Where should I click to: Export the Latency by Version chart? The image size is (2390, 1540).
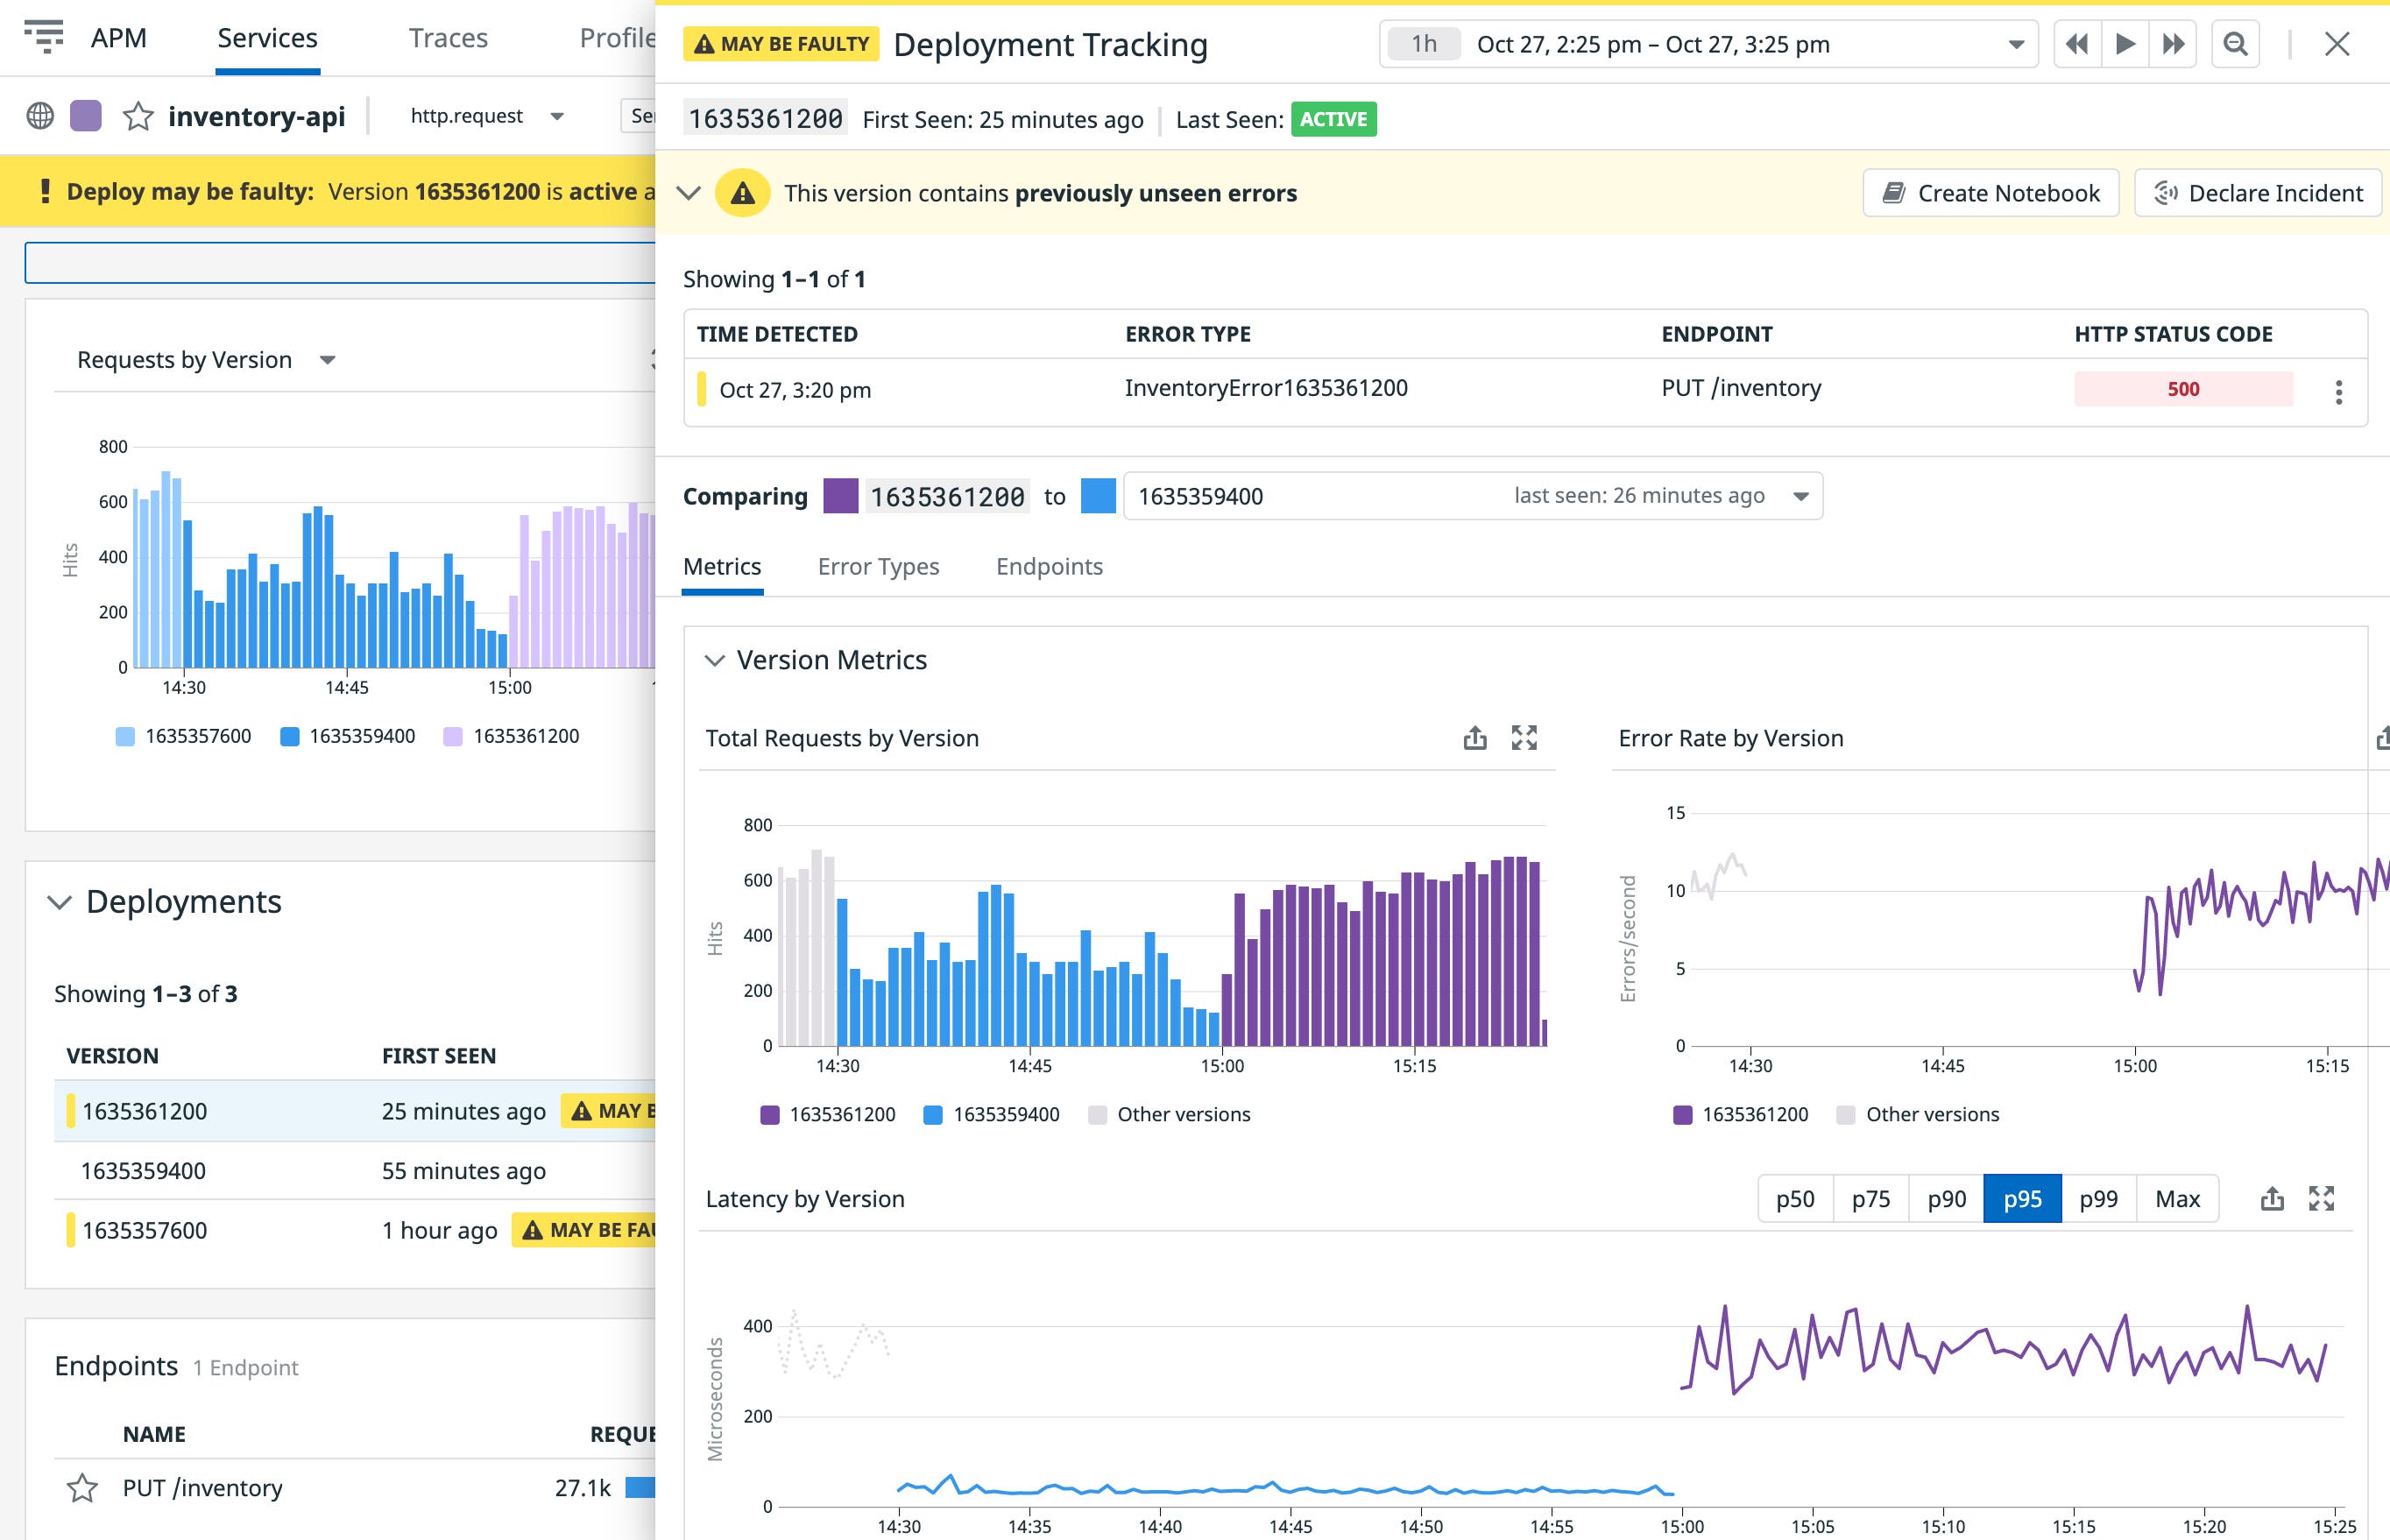(2271, 1198)
